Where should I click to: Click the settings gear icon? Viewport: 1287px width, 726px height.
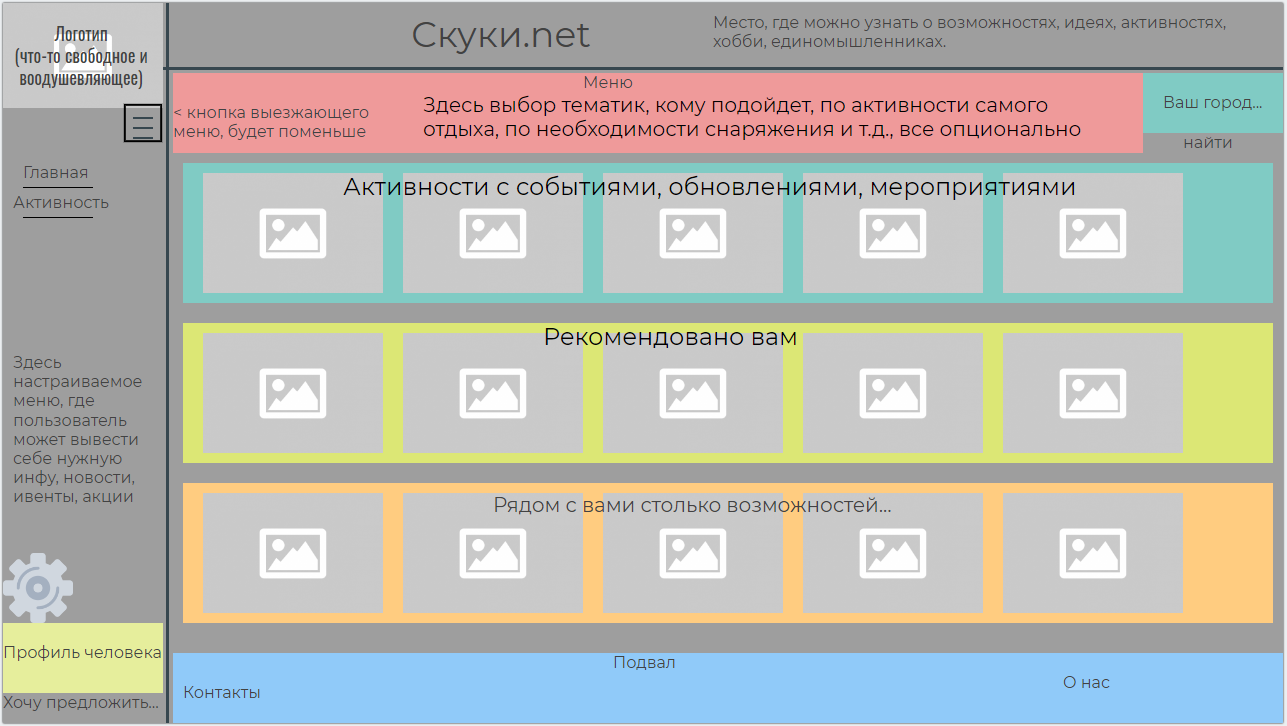(x=37, y=587)
